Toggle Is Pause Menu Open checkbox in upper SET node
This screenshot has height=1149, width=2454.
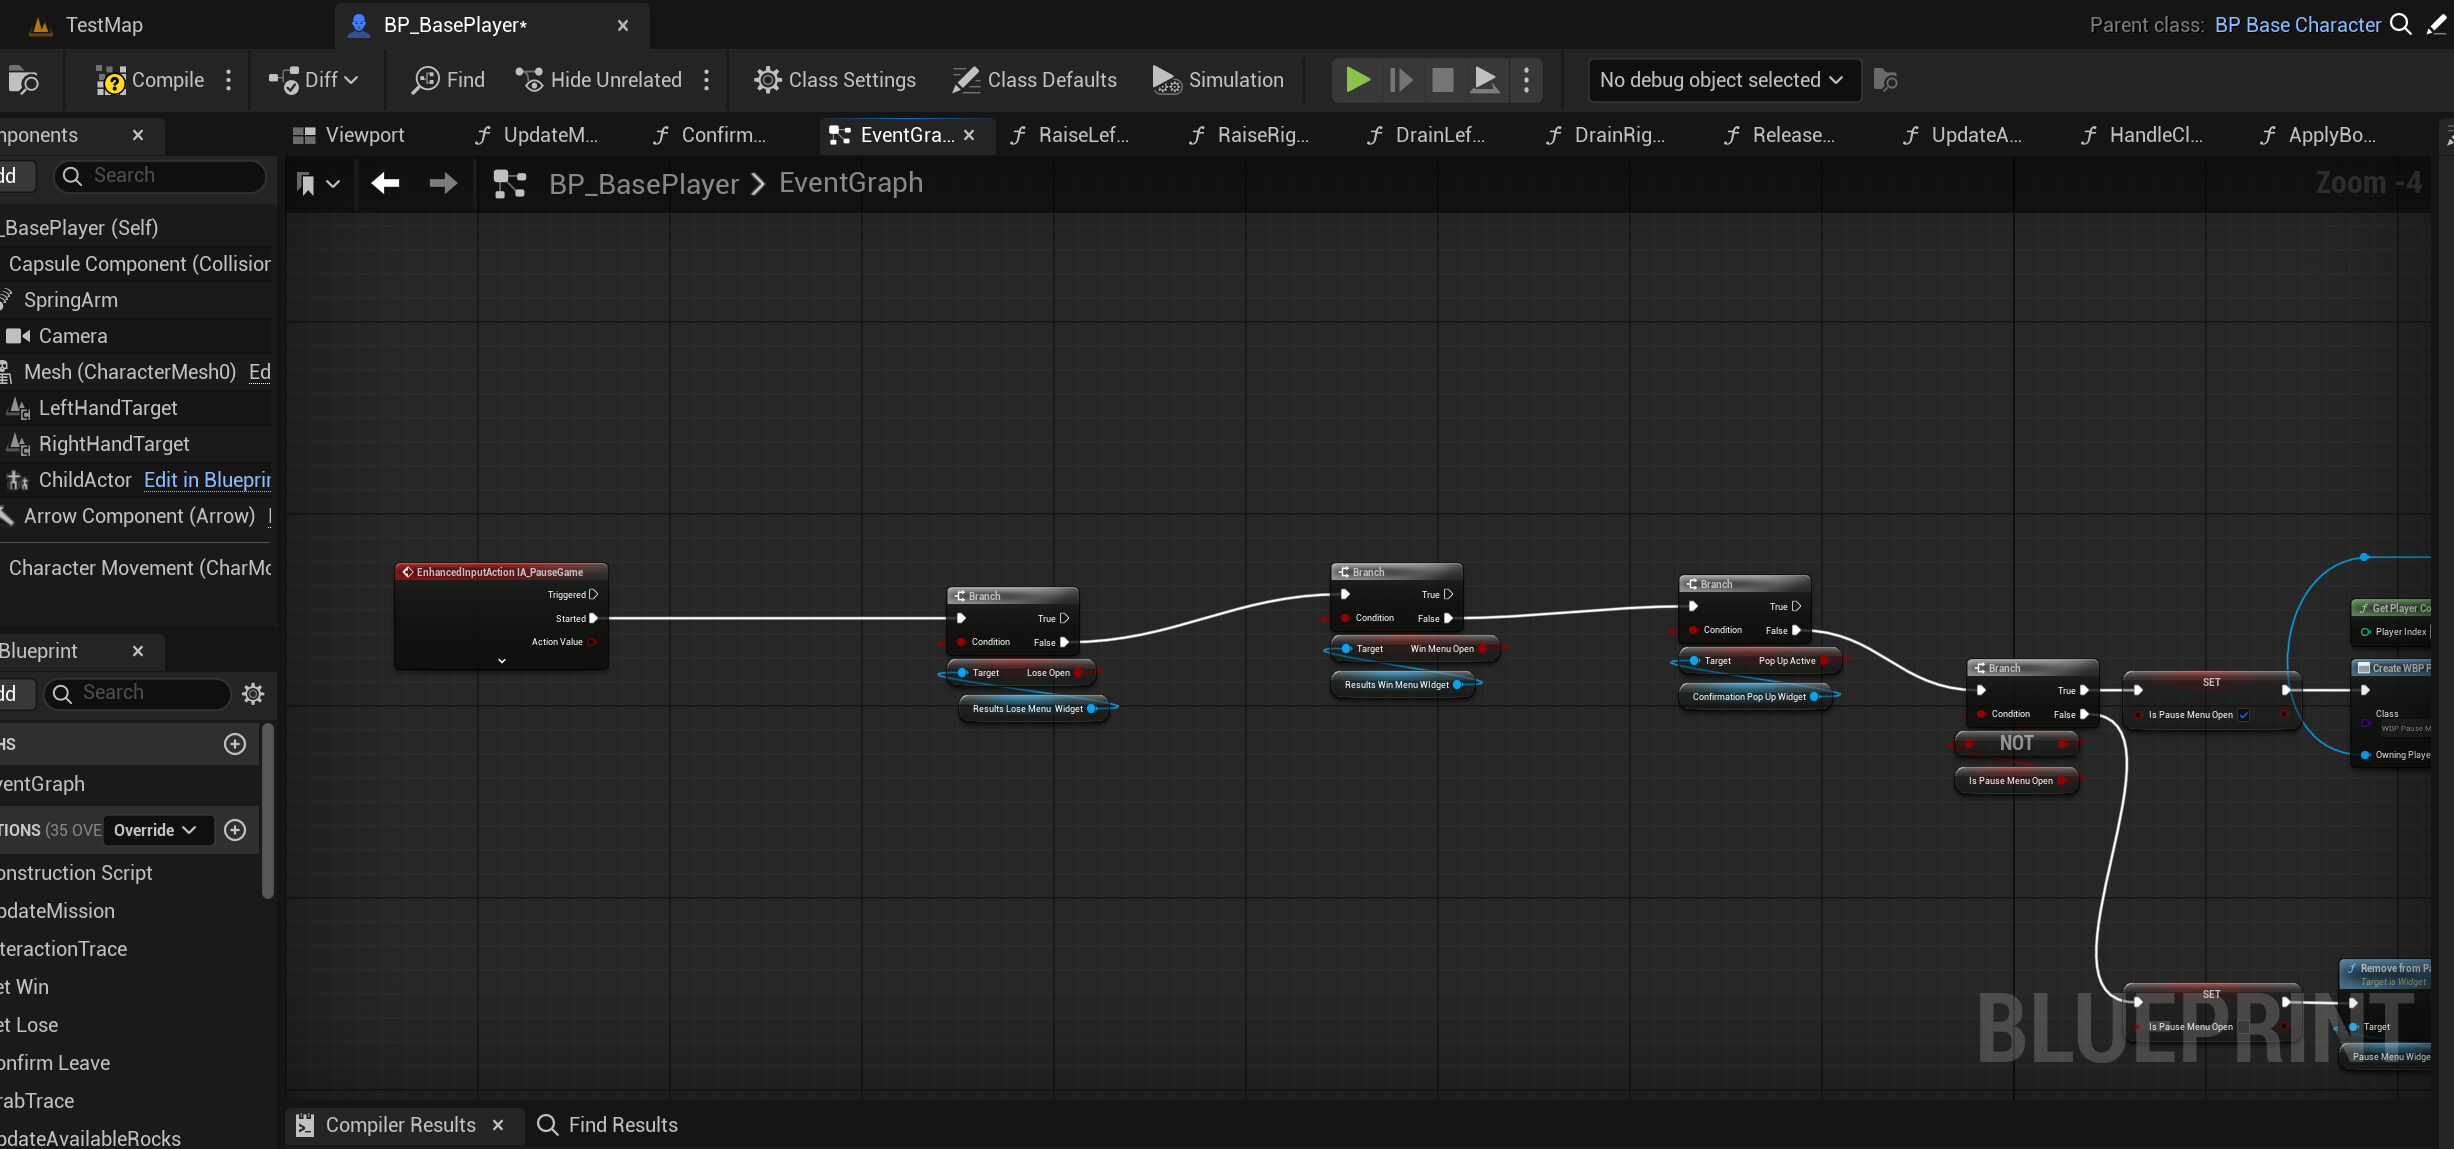[2243, 715]
